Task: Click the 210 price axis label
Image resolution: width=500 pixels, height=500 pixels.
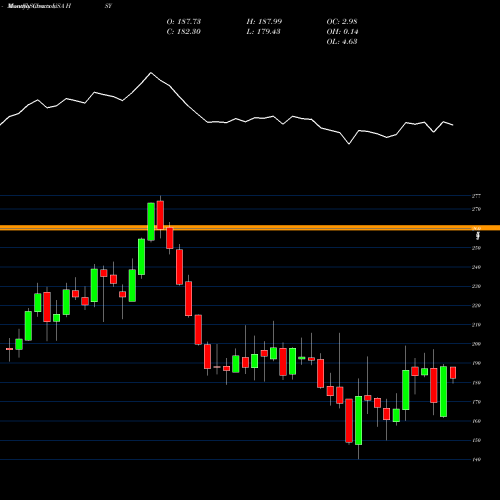Action: pyautogui.click(x=476, y=325)
